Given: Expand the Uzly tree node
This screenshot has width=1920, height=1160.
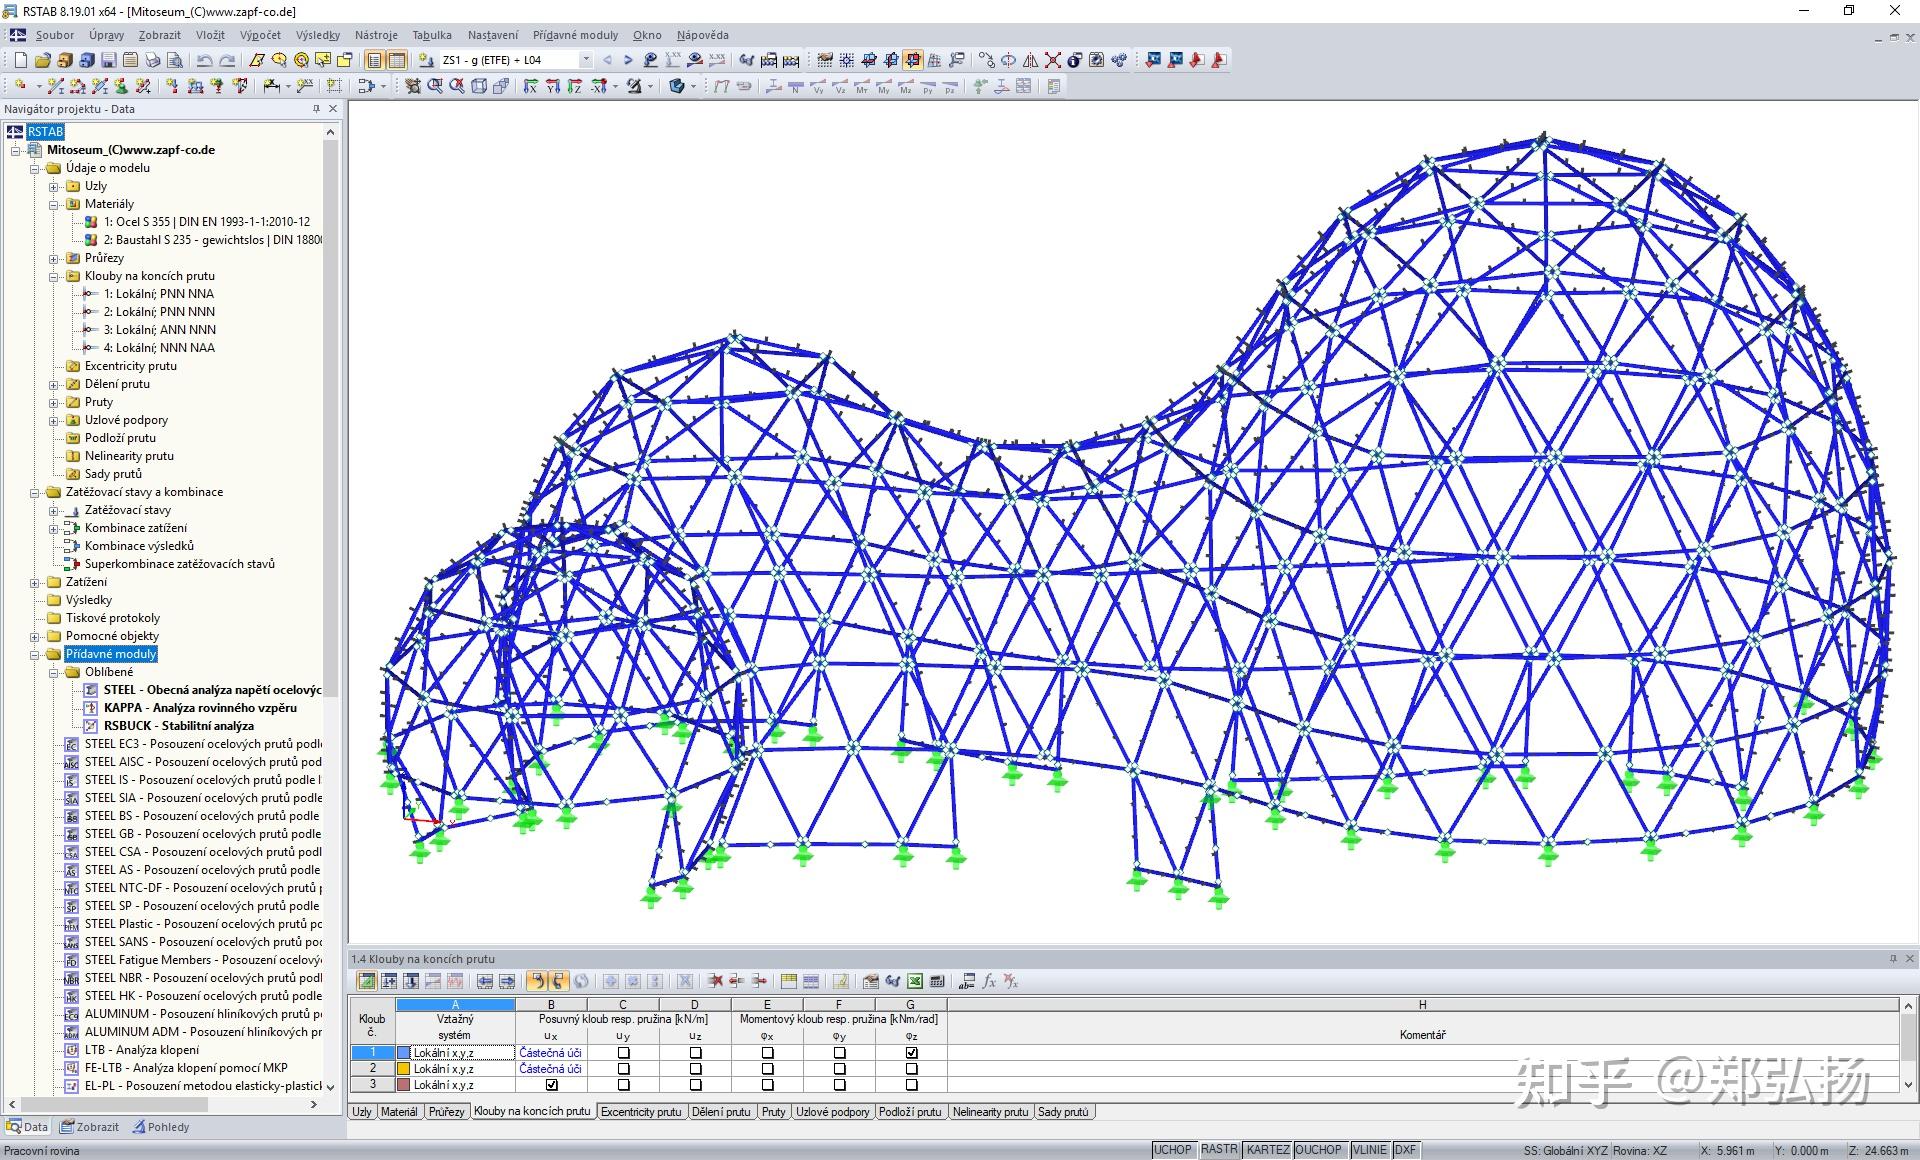Looking at the screenshot, I should click(x=54, y=186).
